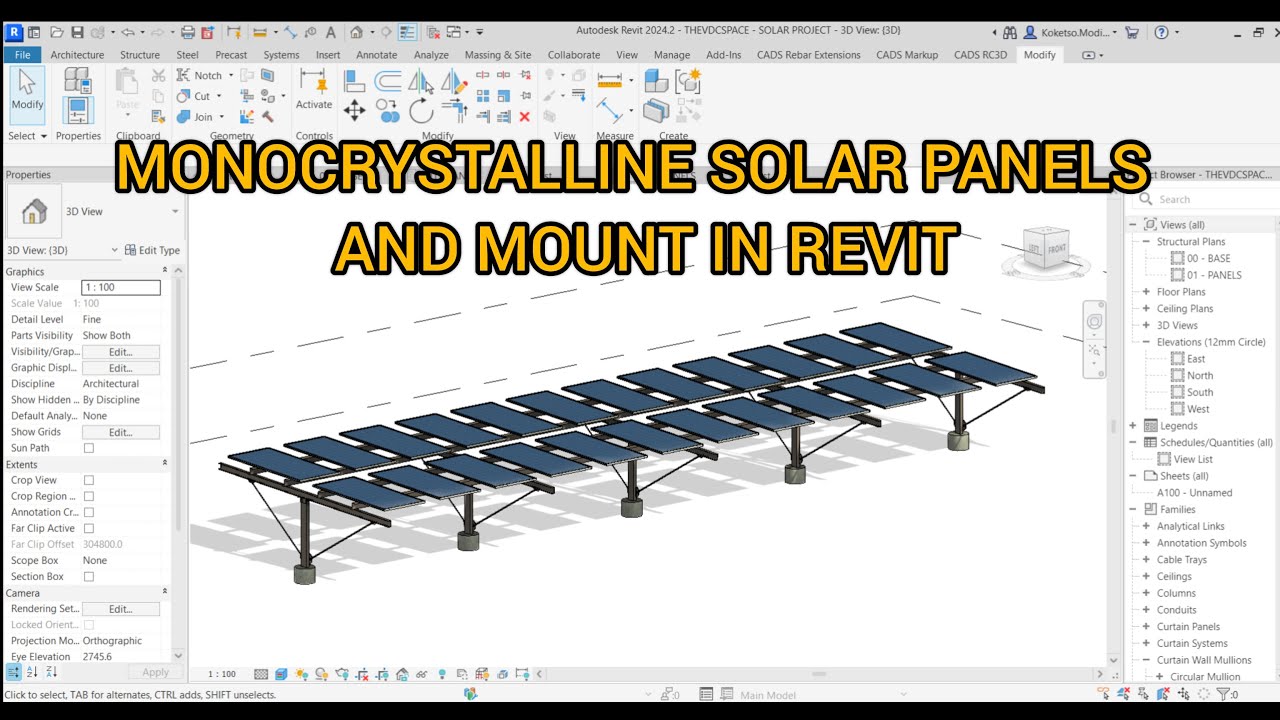Select the Mirror Pick Axis tool
The height and width of the screenshot is (720, 1280).
(x=421, y=81)
